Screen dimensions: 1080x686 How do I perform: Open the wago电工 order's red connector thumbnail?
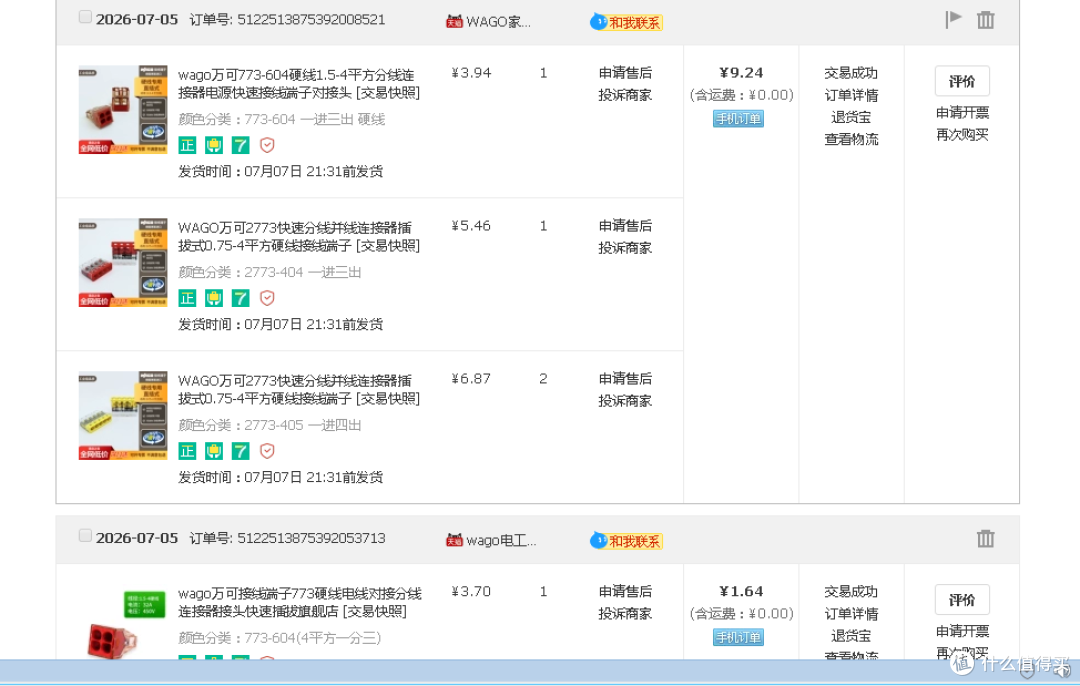click(x=123, y=623)
